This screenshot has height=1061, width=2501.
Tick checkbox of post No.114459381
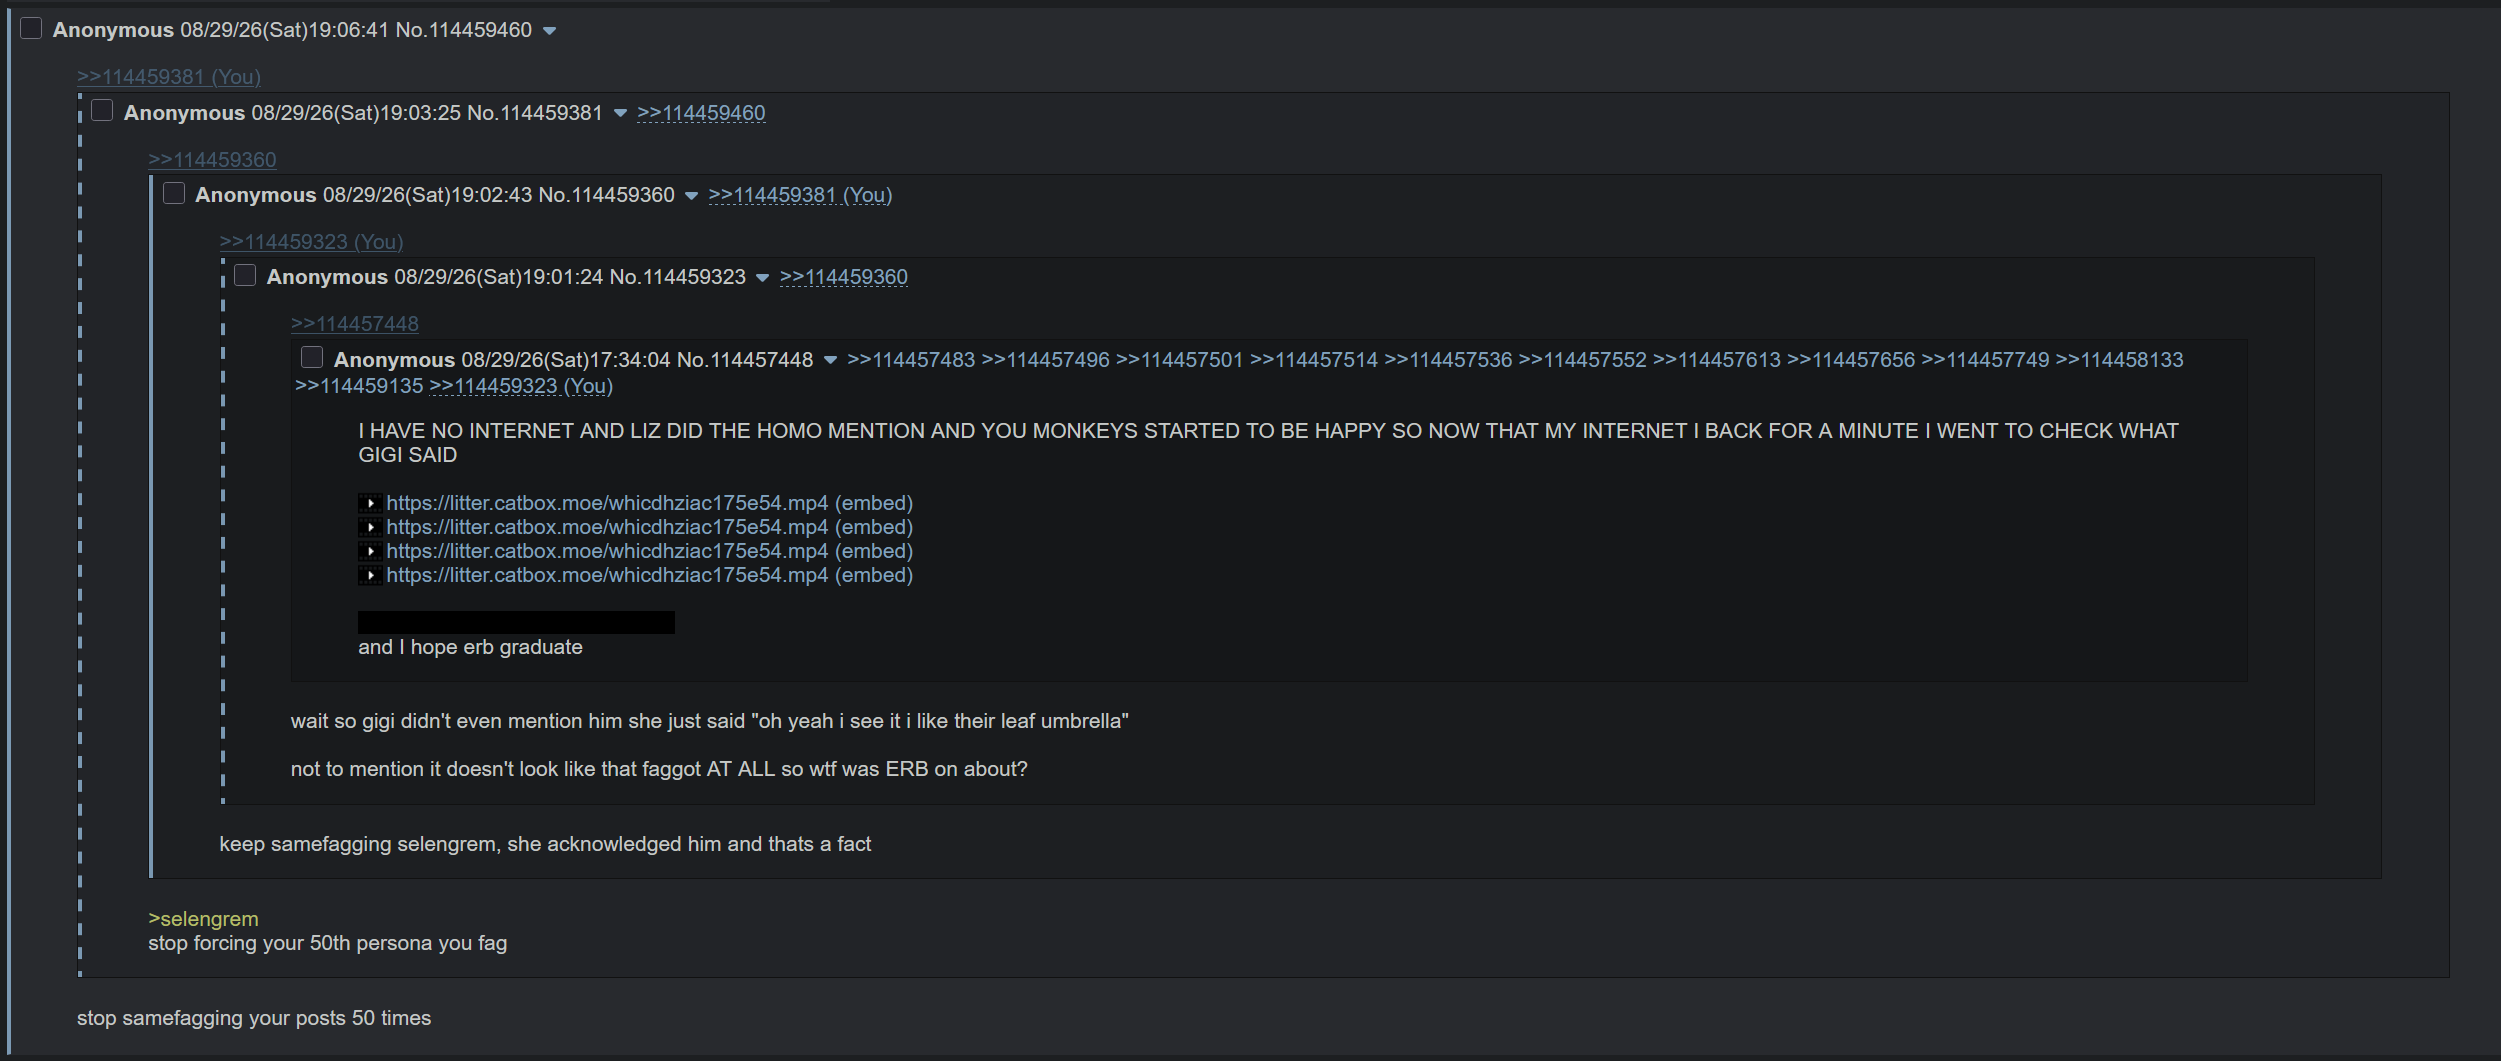pyautogui.click(x=102, y=111)
